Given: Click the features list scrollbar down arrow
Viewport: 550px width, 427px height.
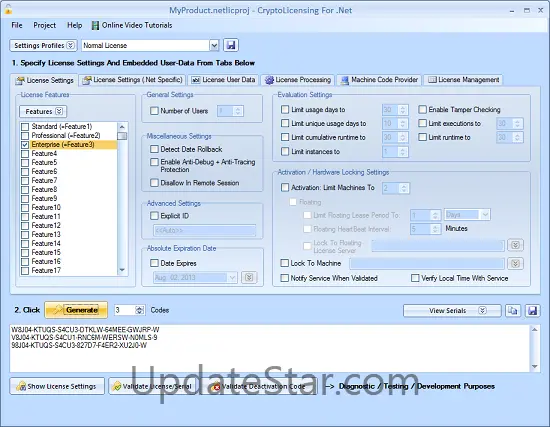Looking at the screenshot, I should (x=122, y=270).
